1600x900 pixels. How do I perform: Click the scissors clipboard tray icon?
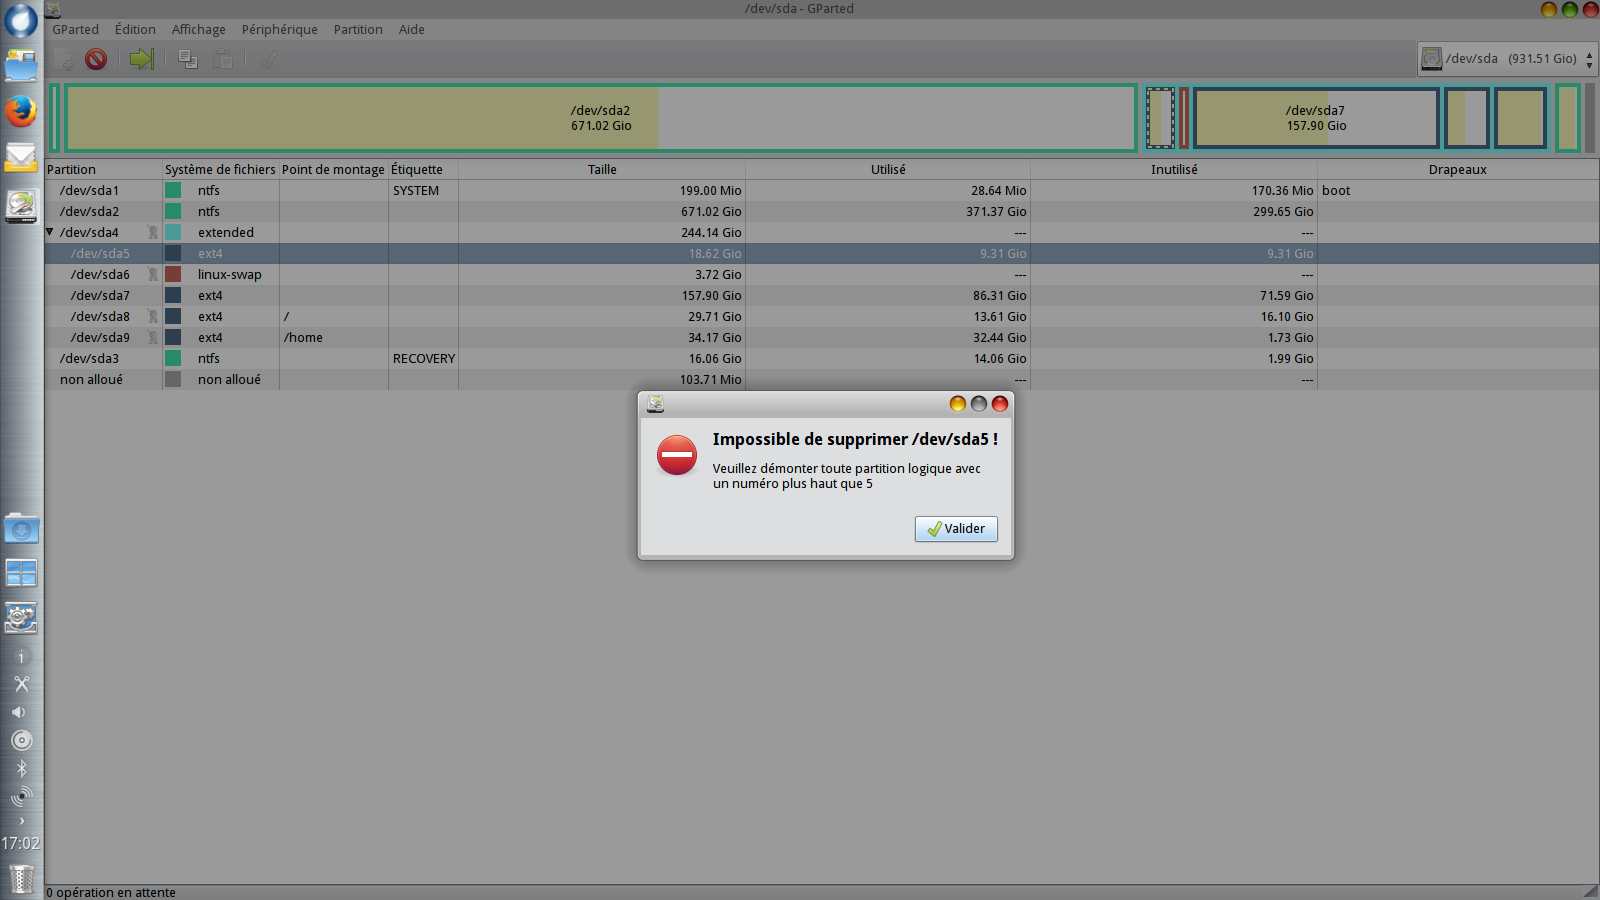click(x=21, y=684)
